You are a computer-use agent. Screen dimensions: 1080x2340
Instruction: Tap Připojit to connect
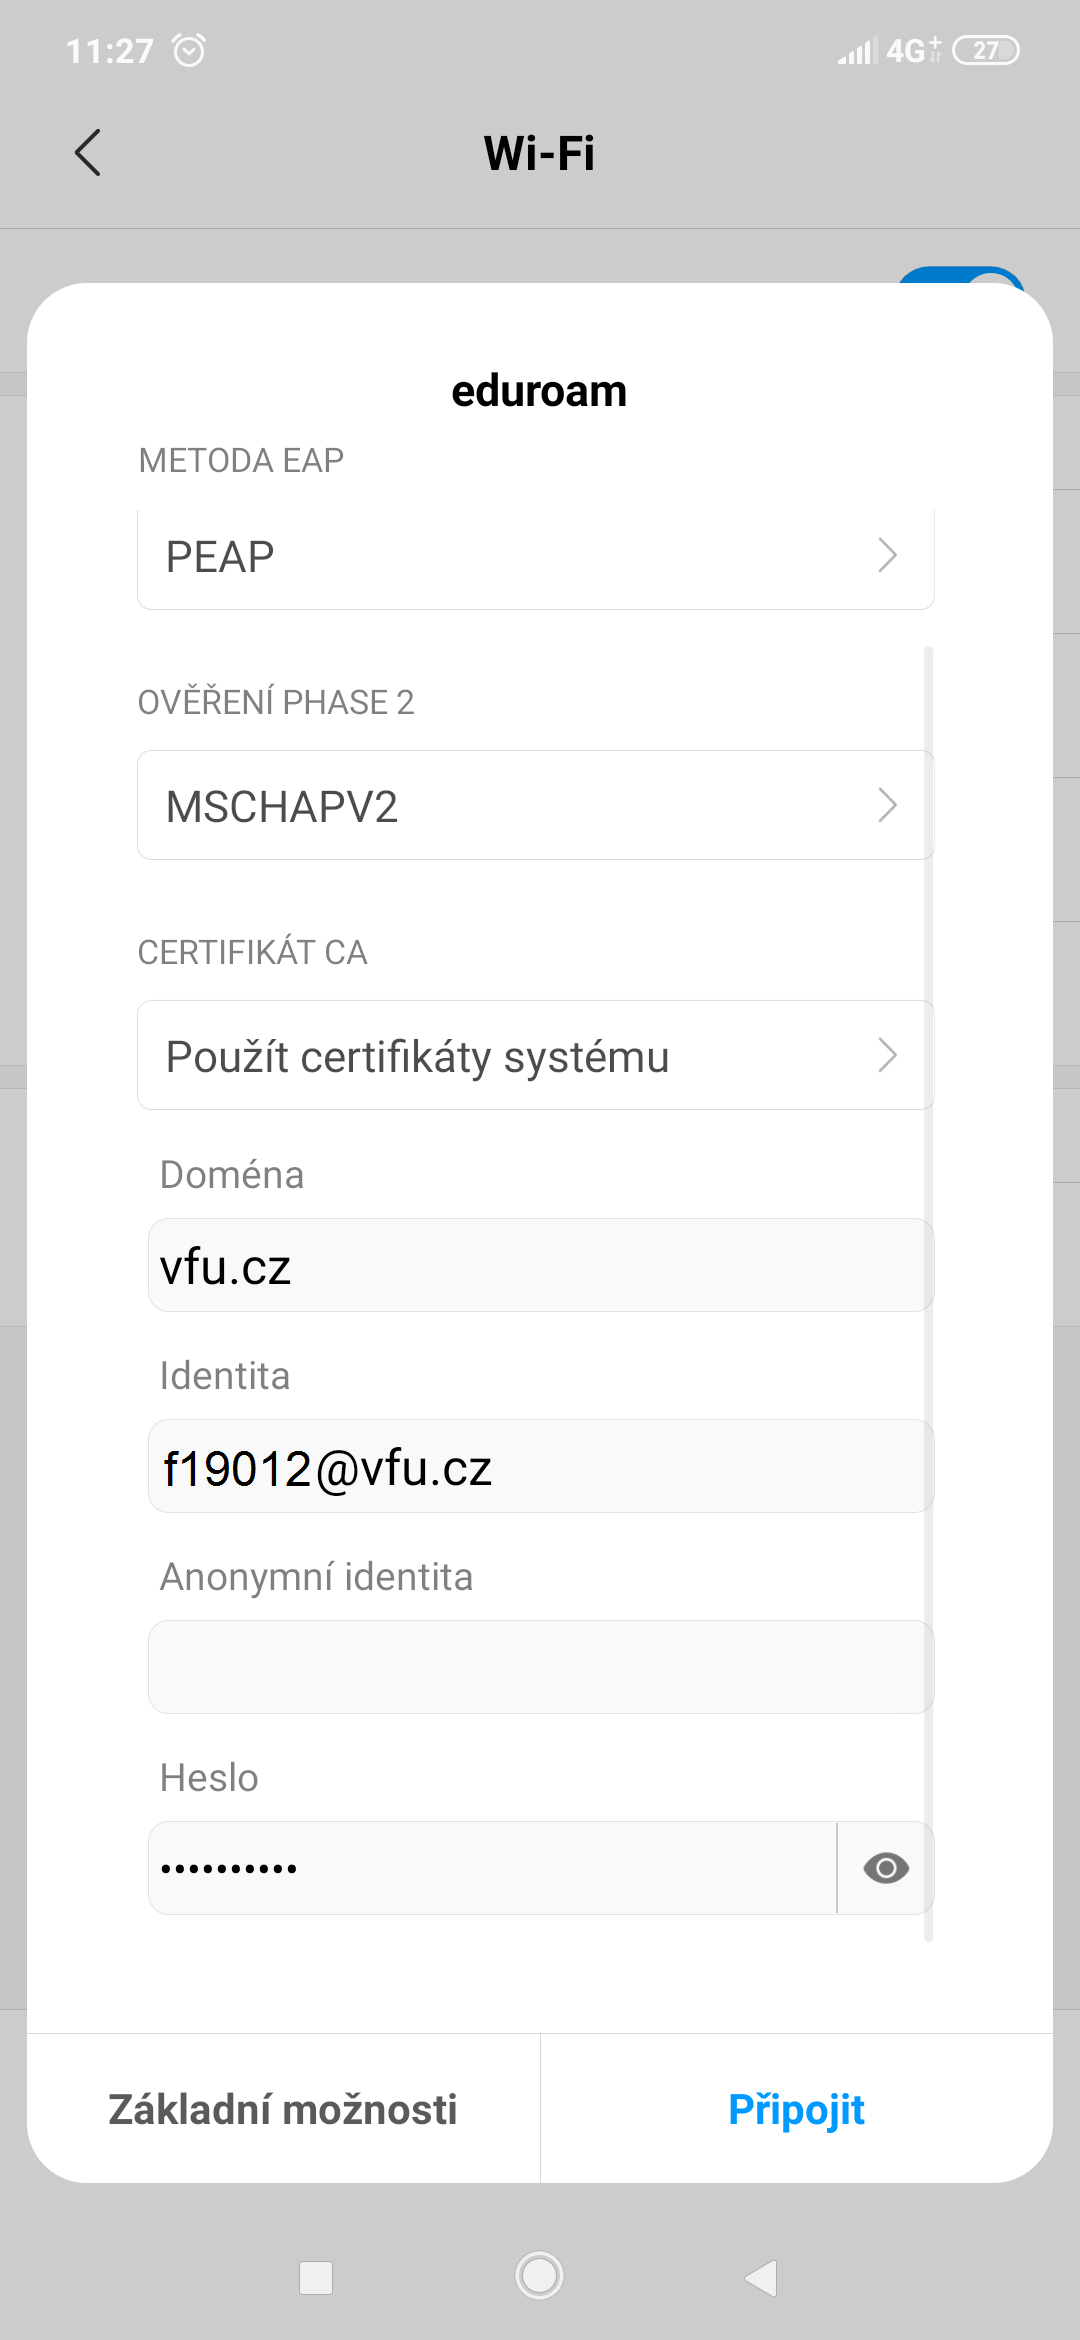(797, 2109)
